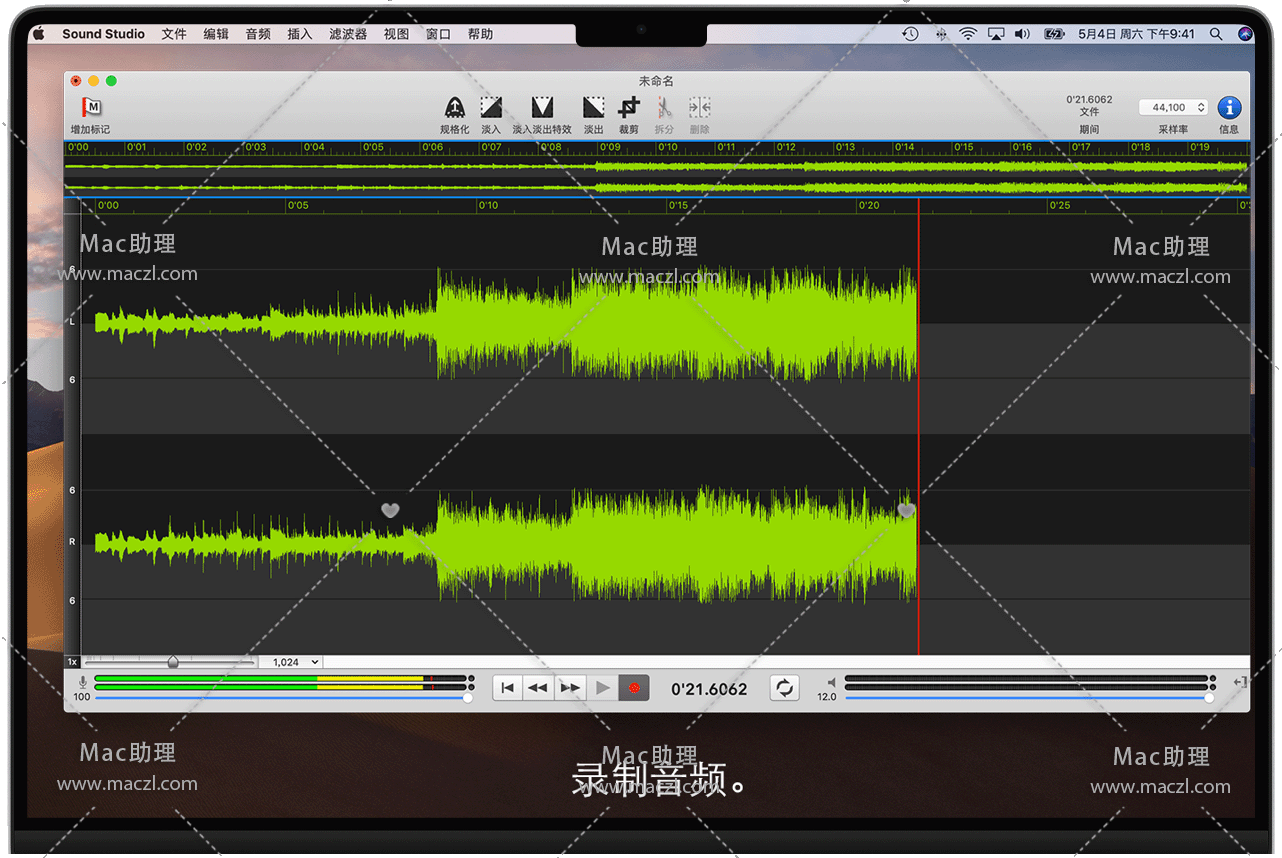Viewport: 1282px width, 858px height.
Task: Click the 0'10 mark on timeline ruler
Action: pyautogui.click(x=487, y=206)
